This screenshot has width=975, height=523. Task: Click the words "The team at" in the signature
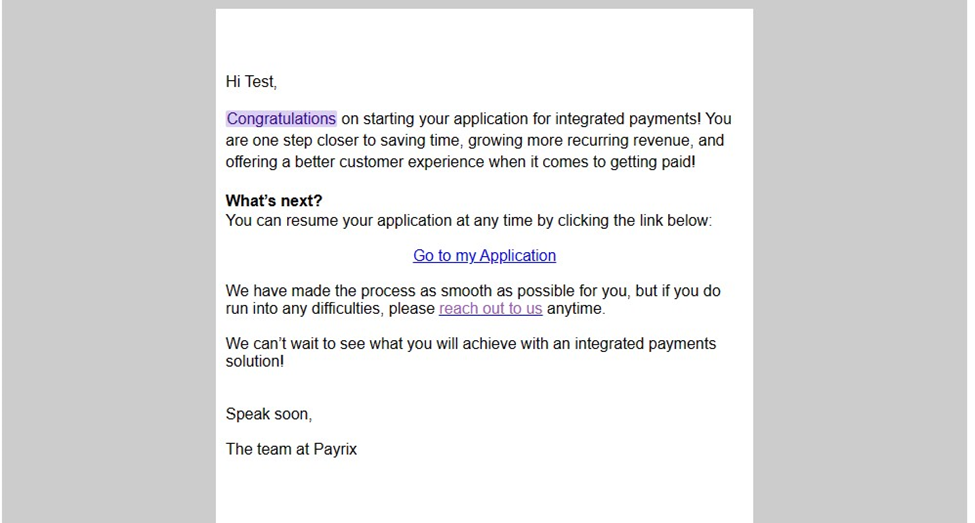coord(267,449)
